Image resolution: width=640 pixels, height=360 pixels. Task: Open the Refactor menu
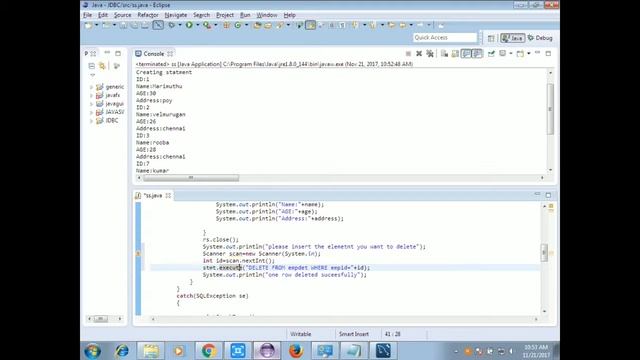coord(148,15)
